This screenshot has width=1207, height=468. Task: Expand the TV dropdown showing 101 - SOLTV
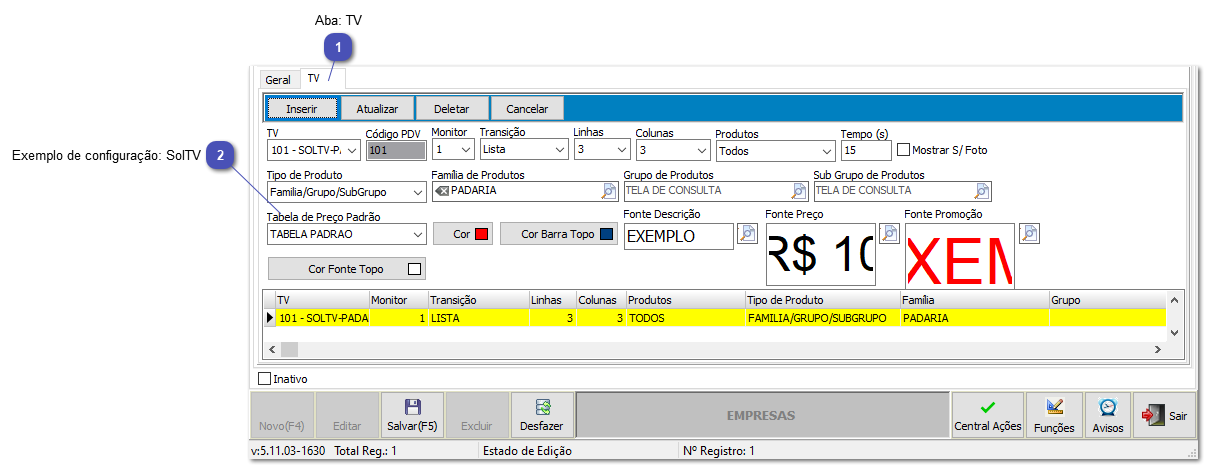pos(351,151)
